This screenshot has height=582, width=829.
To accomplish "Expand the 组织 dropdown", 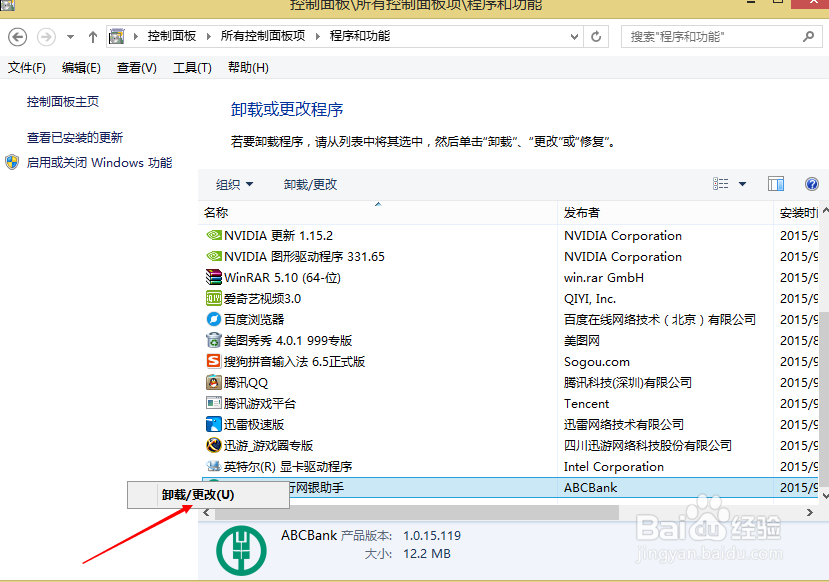I will point(234,184).
